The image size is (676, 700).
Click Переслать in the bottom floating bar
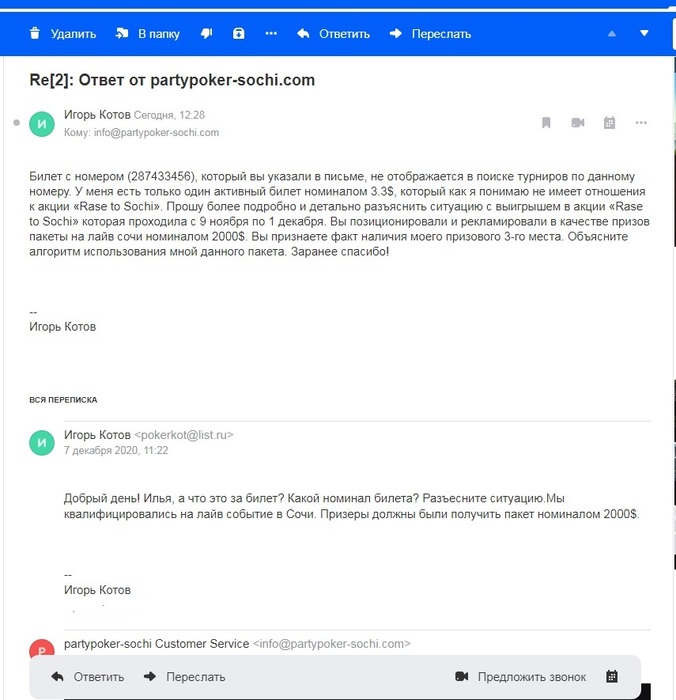click(x=184, y=677)
